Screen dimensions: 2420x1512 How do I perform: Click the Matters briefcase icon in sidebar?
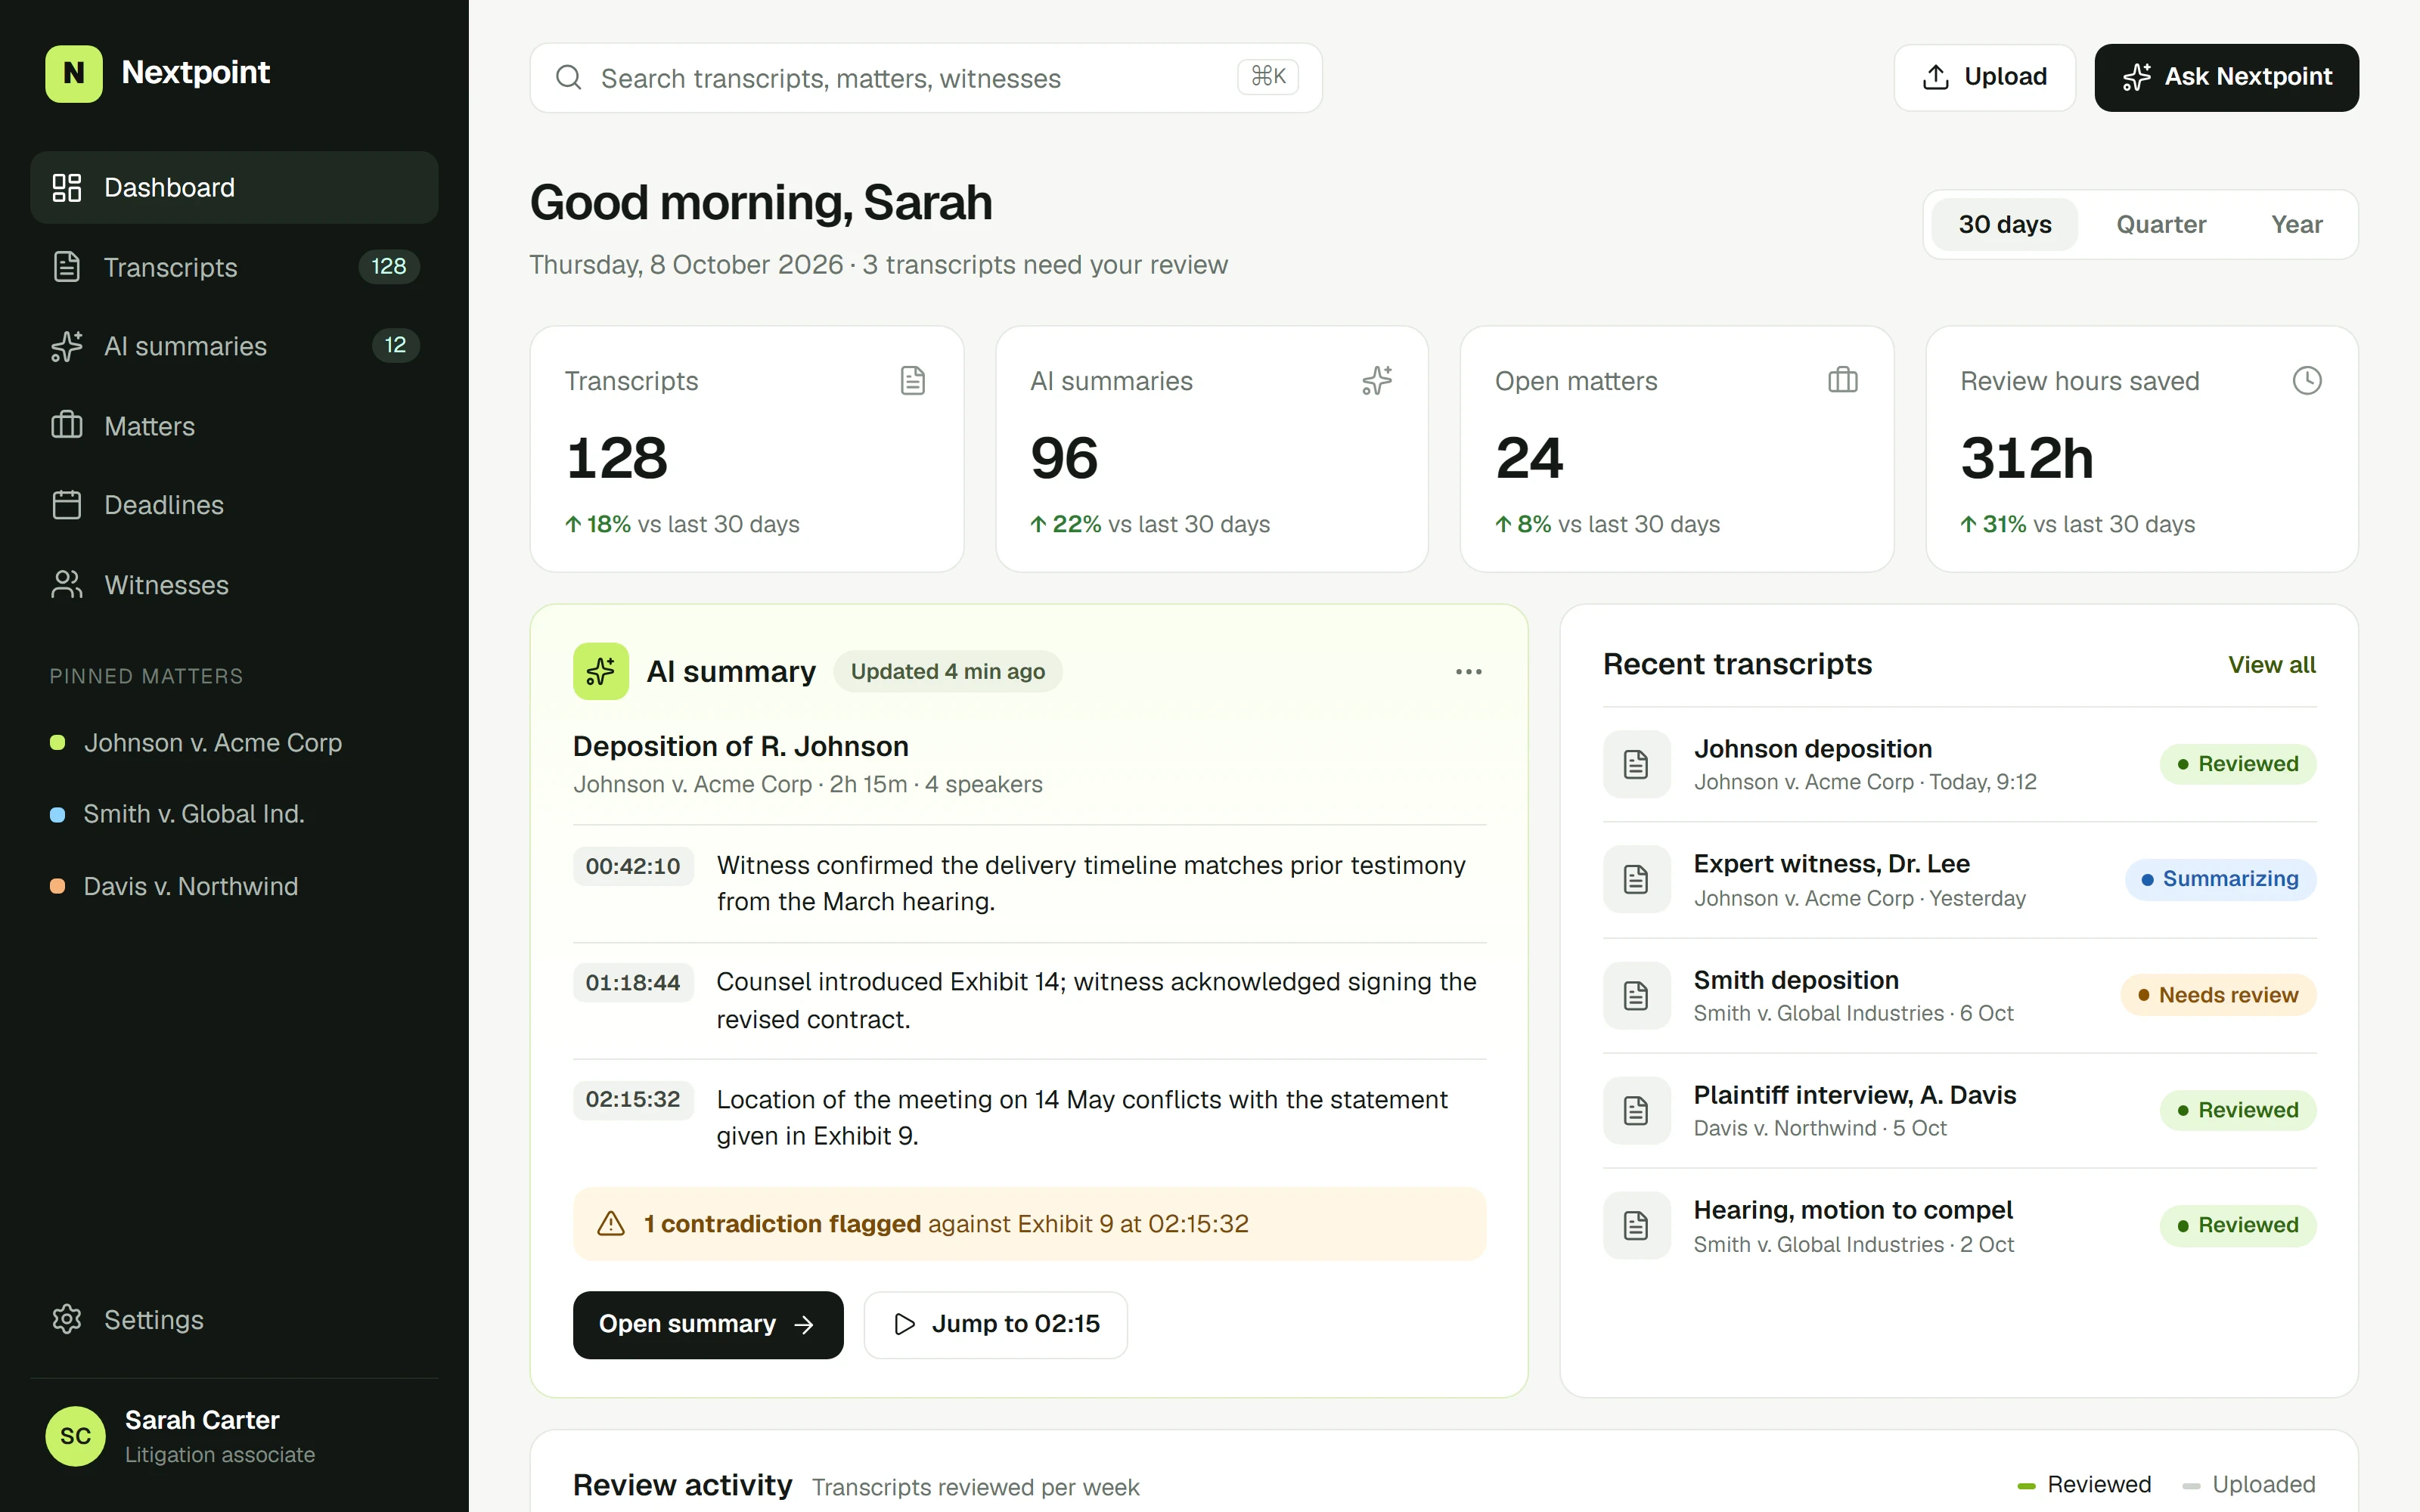pyautogui.click(x=66, y=425)
